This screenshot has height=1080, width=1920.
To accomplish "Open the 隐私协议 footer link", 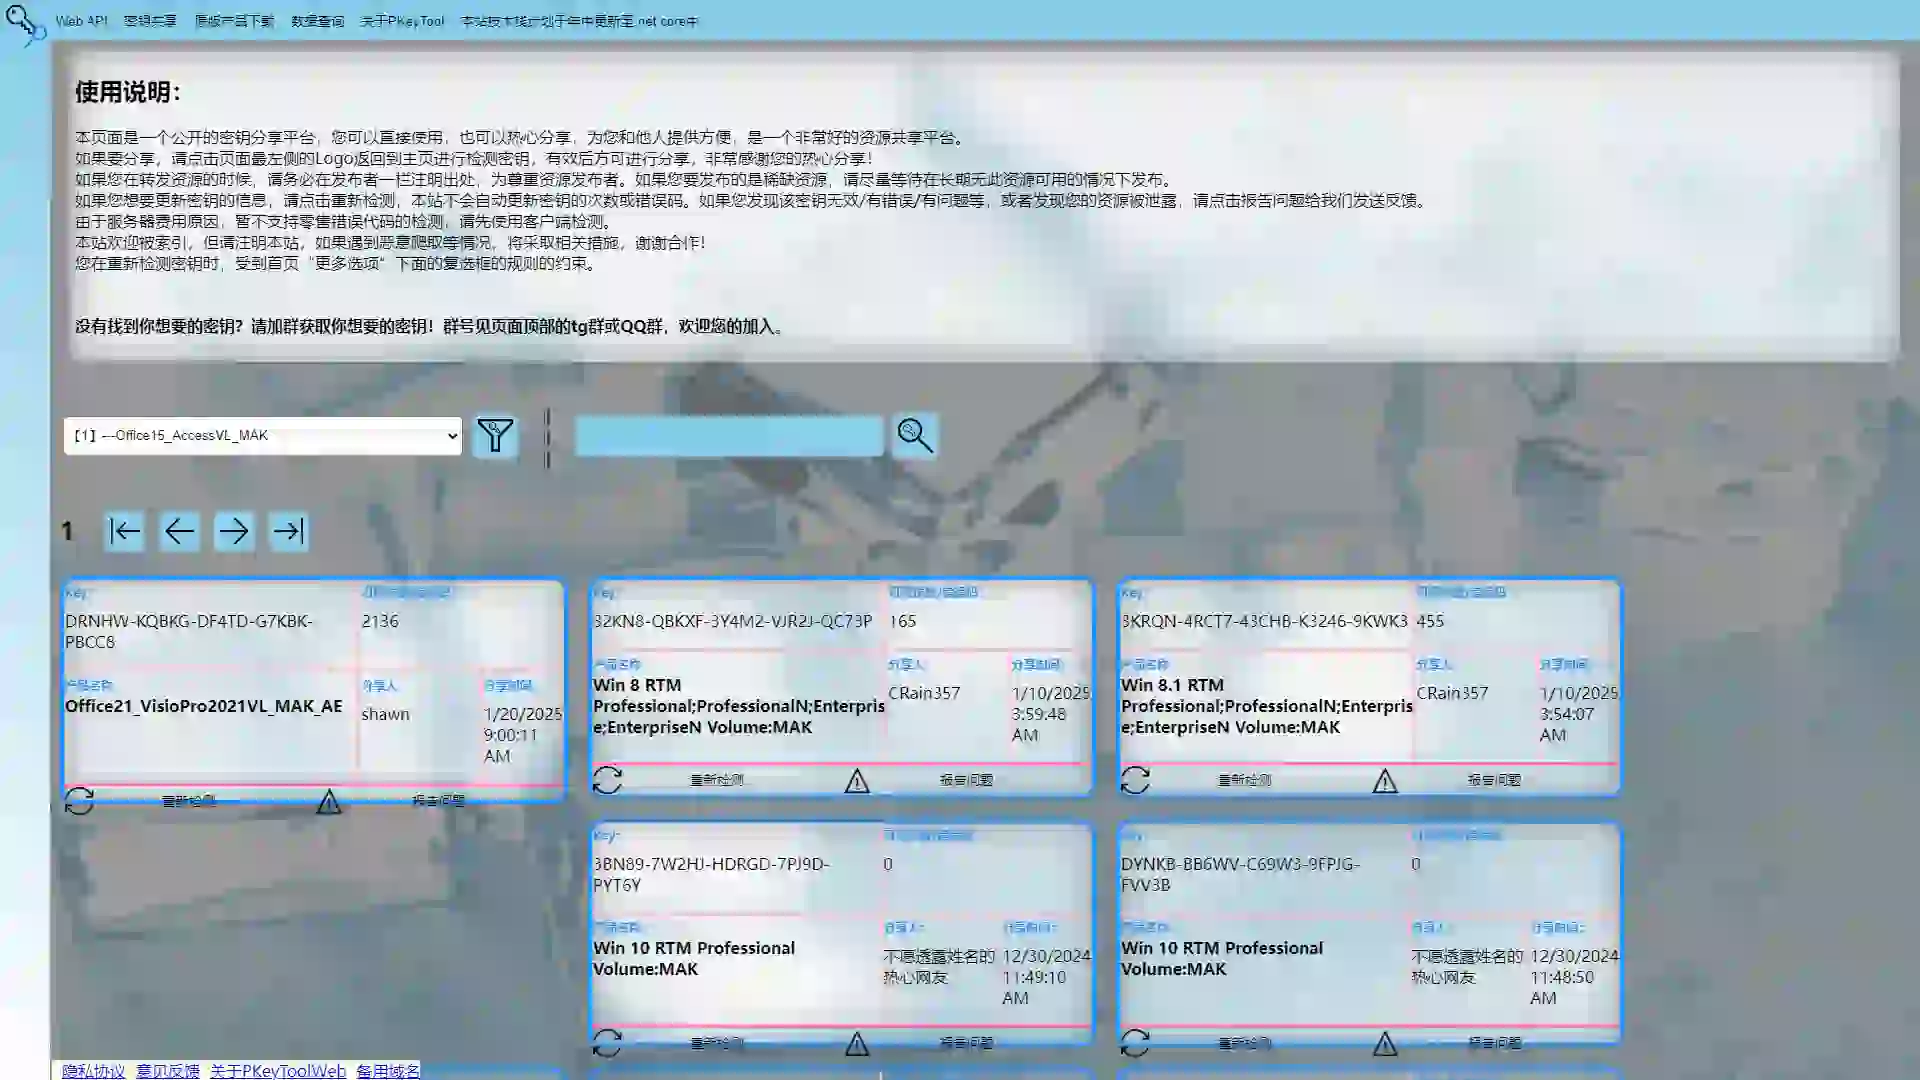I will pos(94,1071).
